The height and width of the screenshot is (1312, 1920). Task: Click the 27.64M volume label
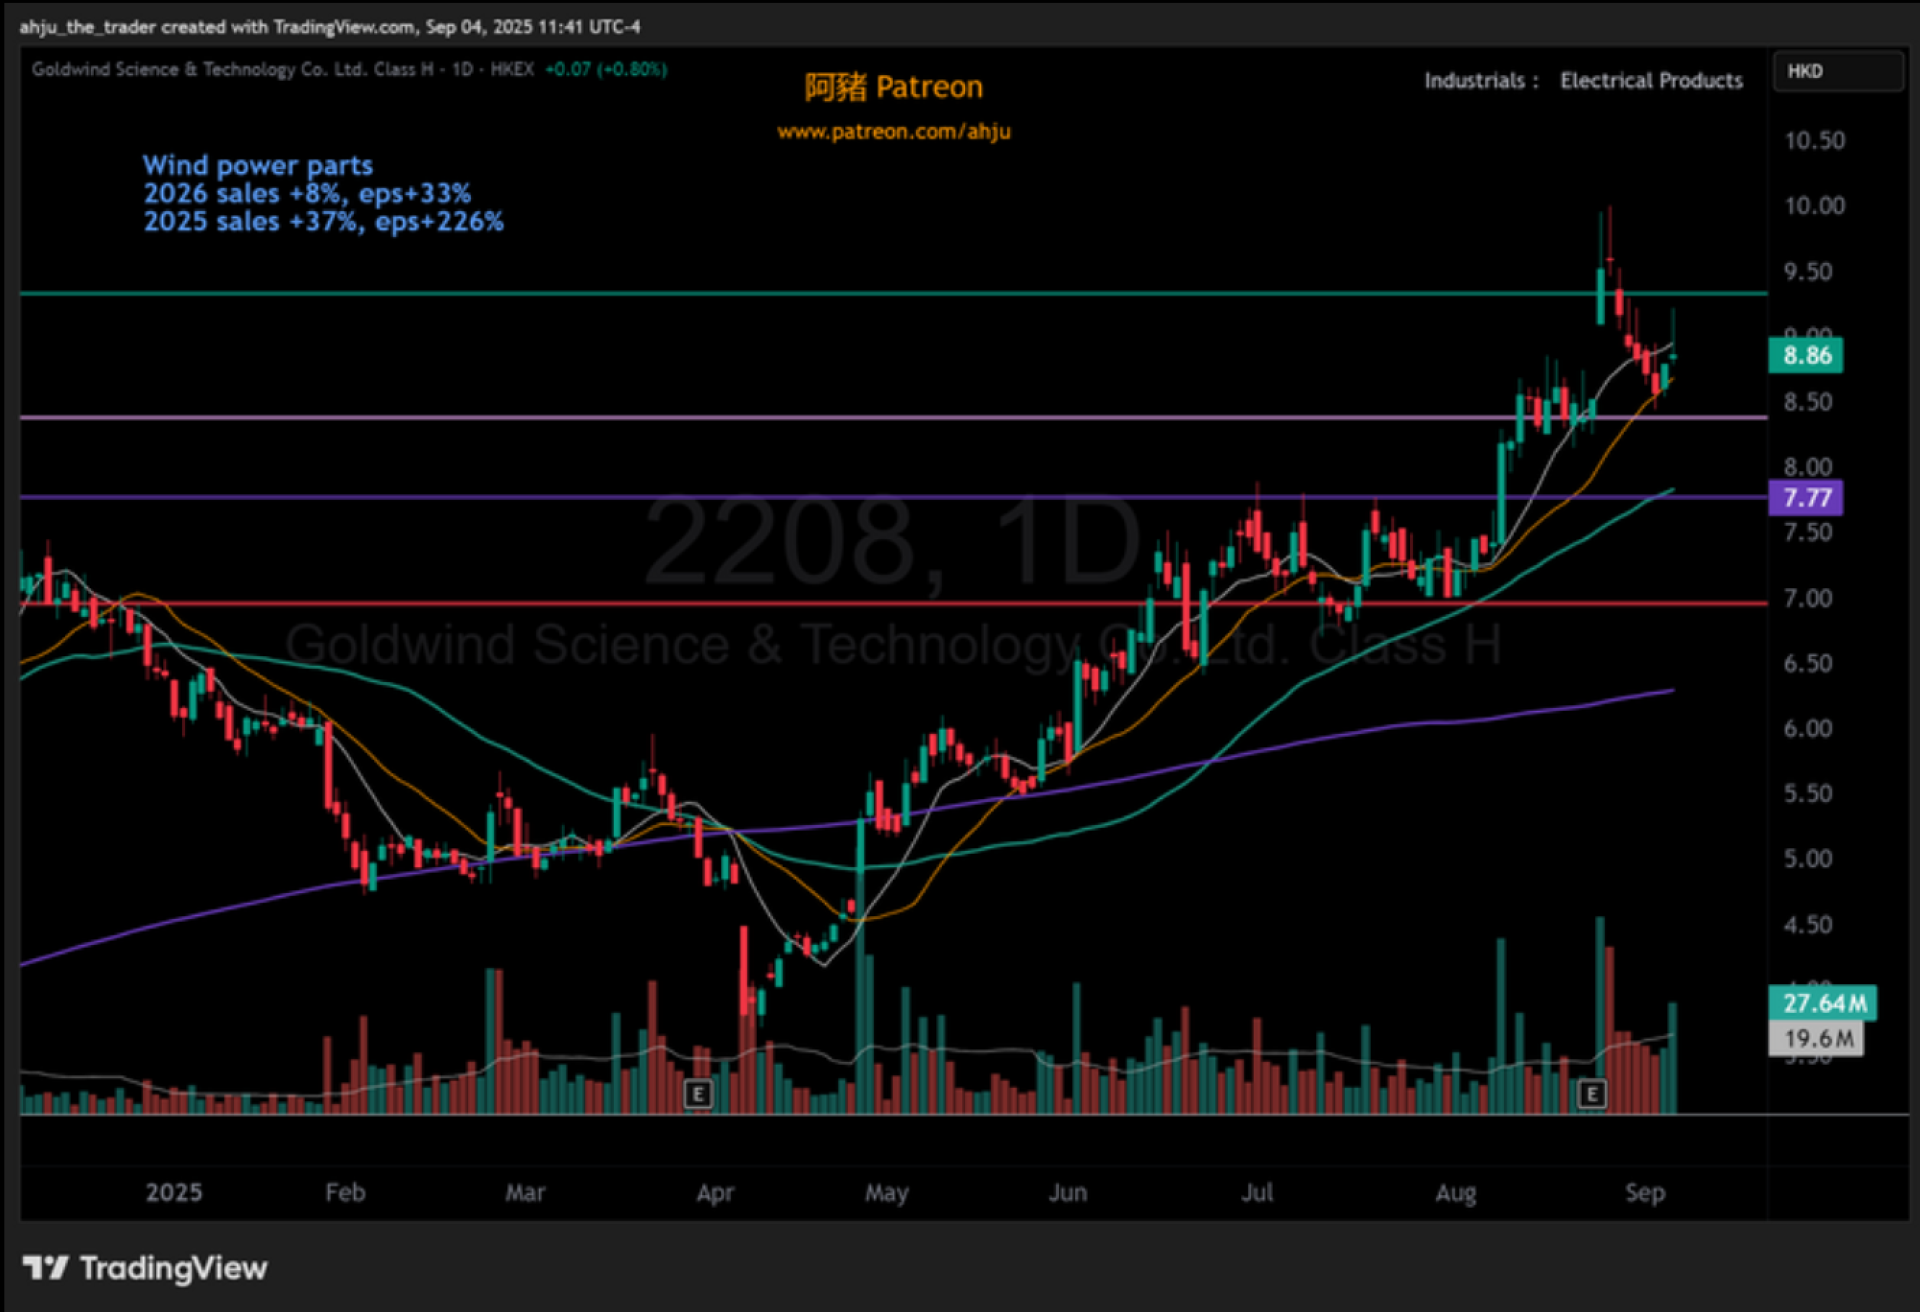coord(1823,1002)
